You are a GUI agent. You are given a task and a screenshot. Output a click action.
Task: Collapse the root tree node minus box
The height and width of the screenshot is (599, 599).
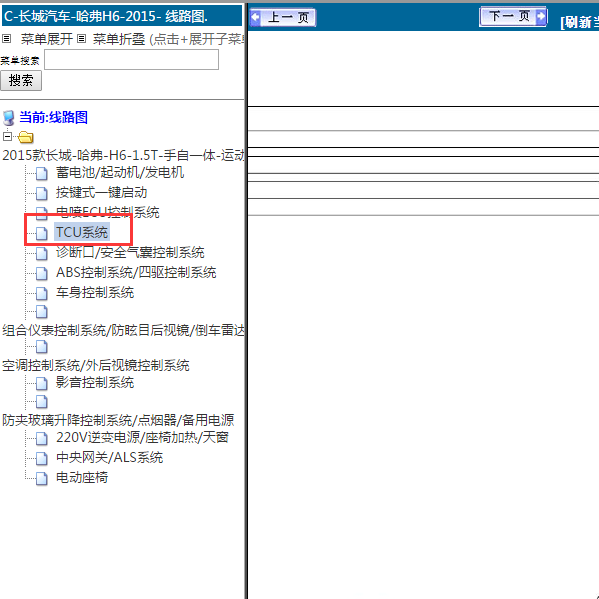tap(7, 136)
